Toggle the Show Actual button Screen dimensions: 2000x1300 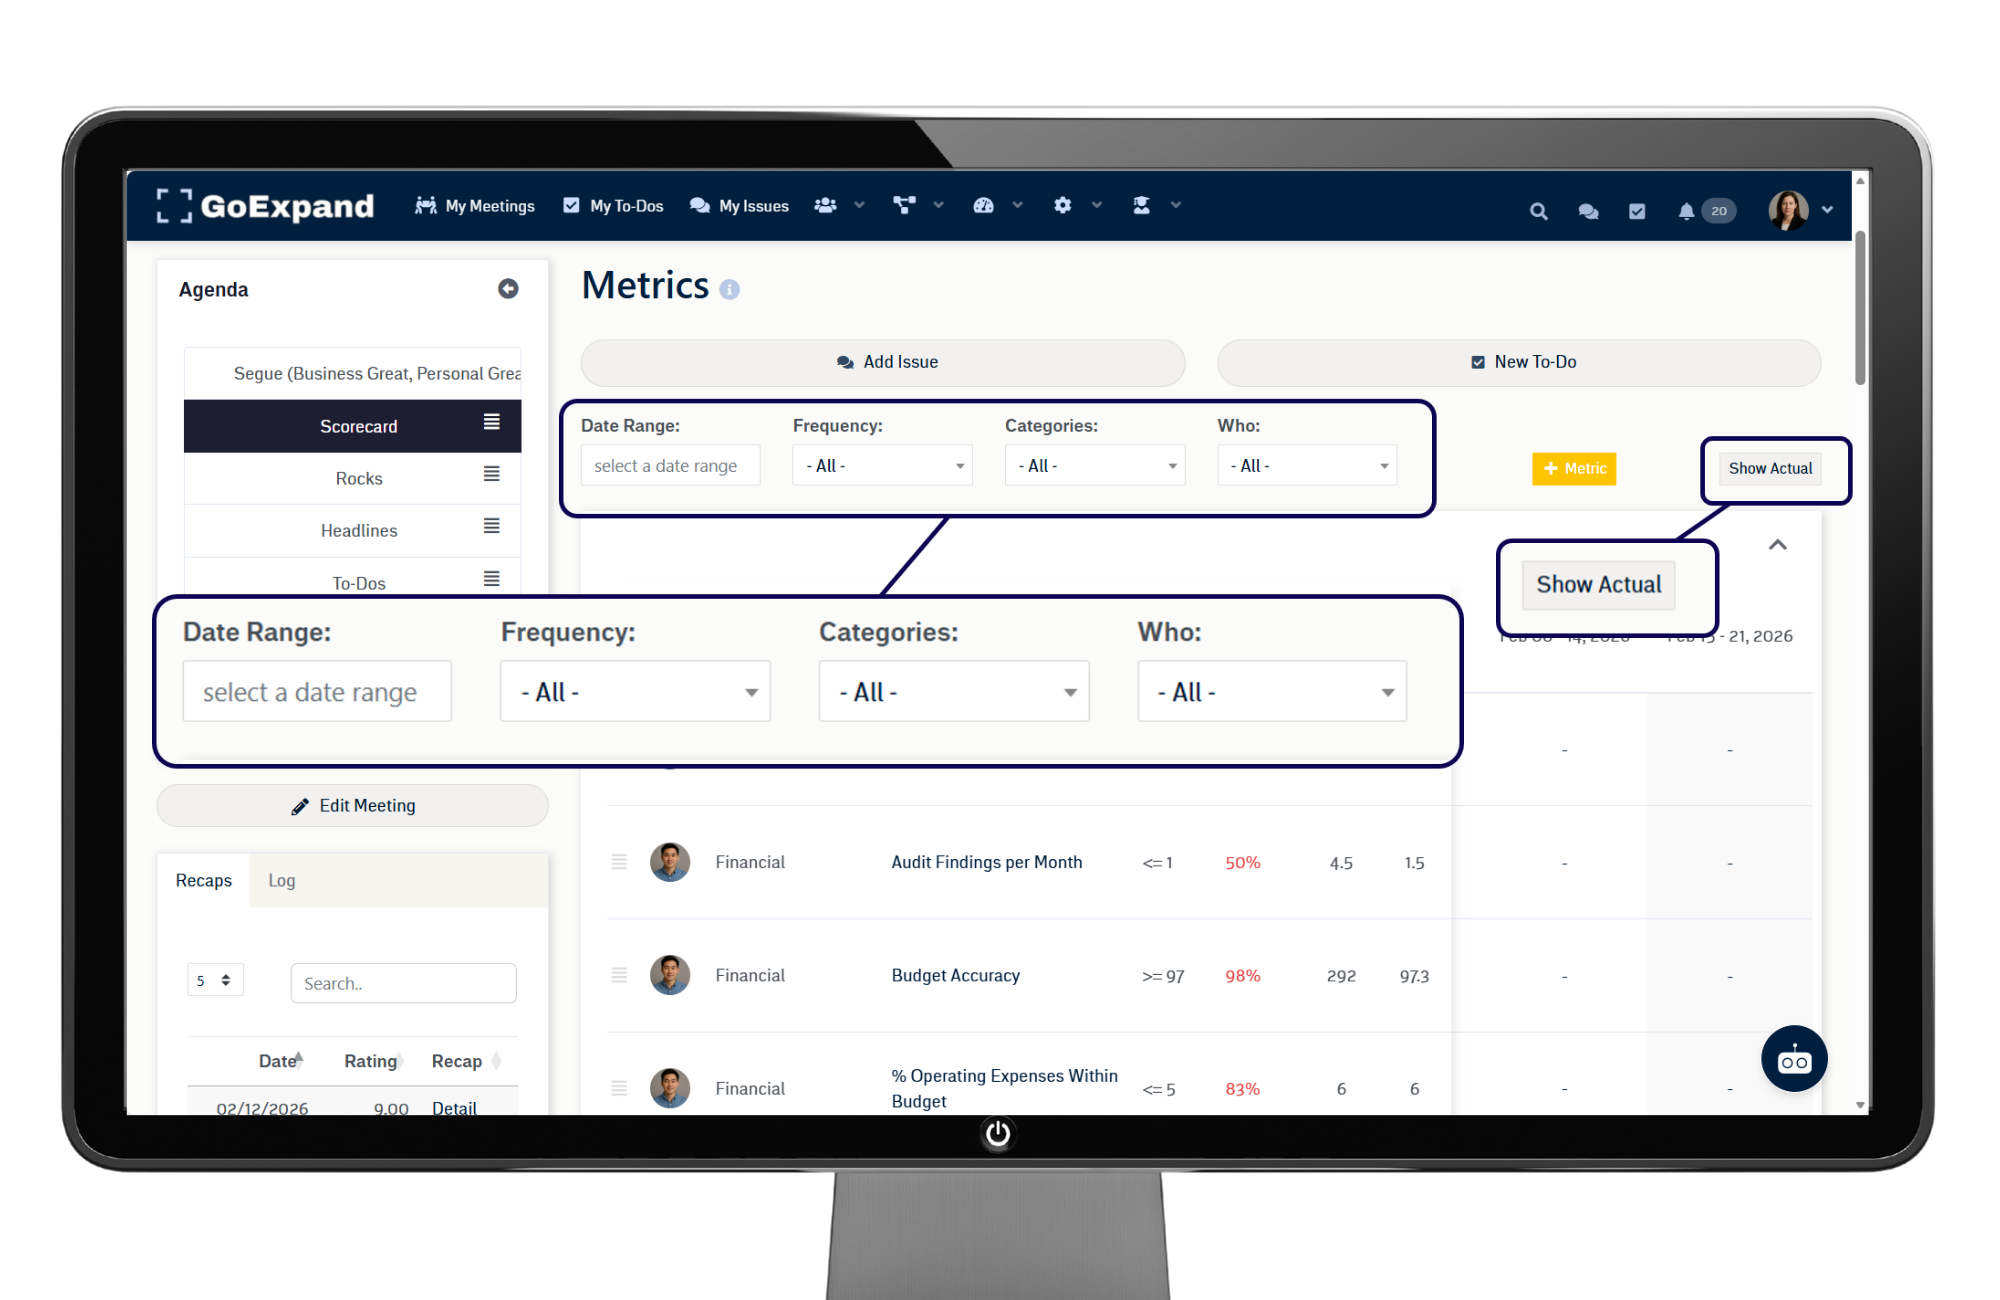[x=1769, y=468]
